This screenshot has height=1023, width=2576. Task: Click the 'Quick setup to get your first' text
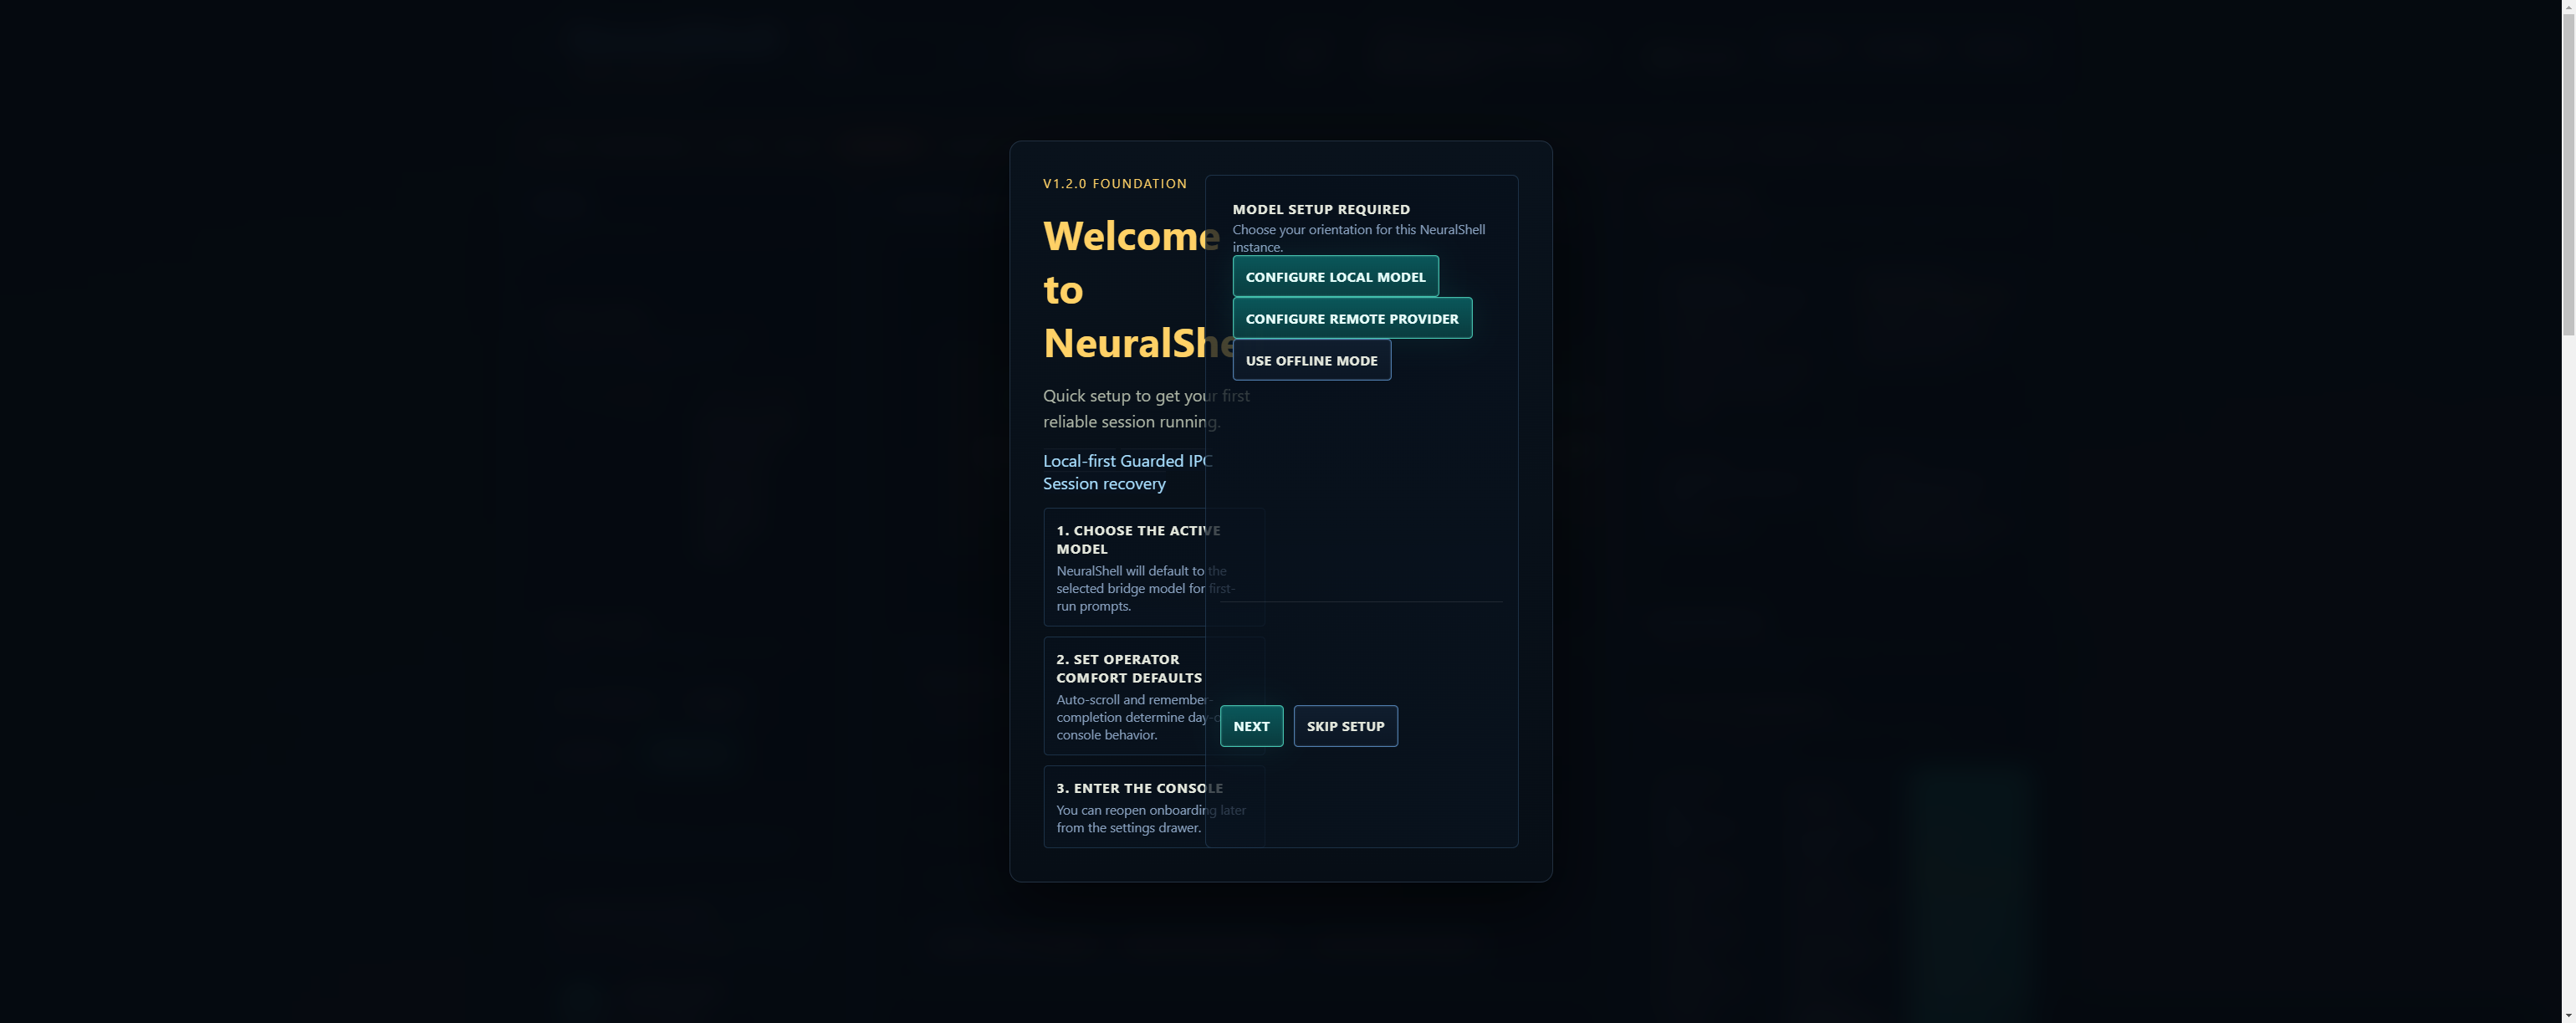coord(1146,395)
